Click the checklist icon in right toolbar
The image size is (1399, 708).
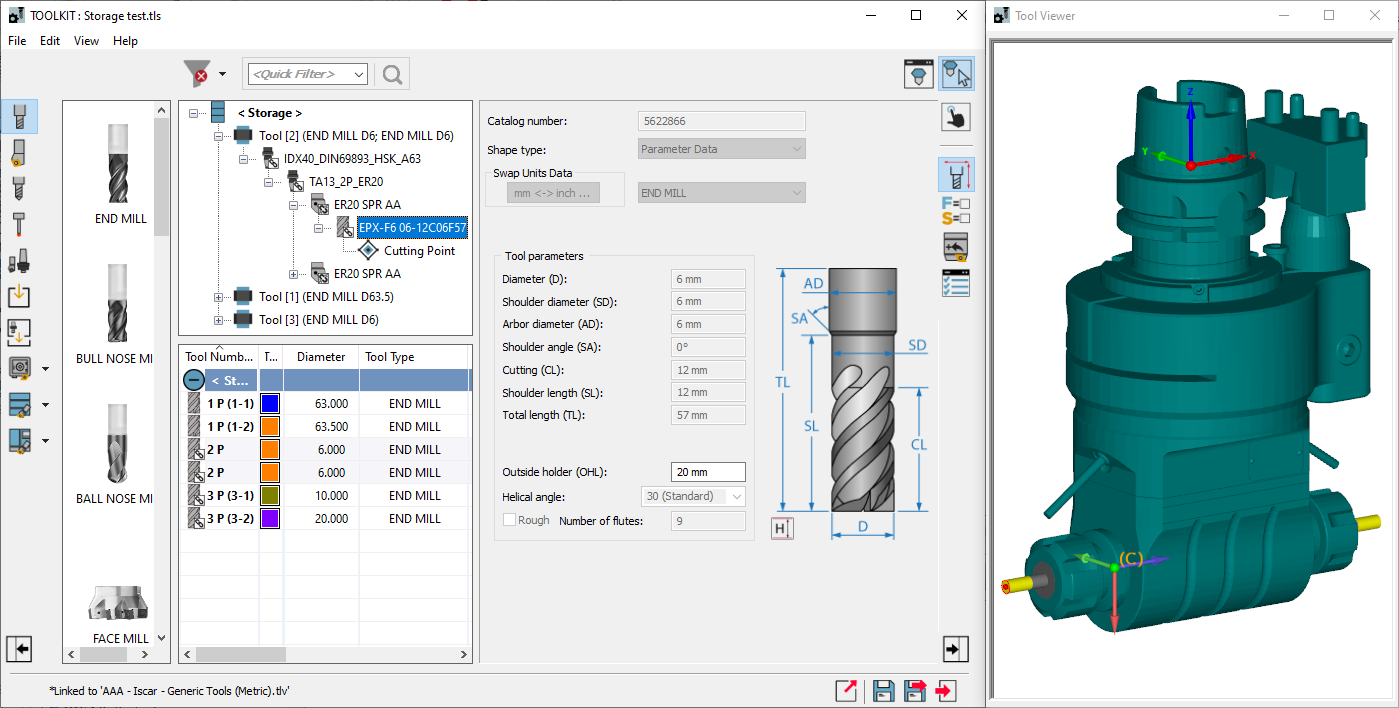click(x=956, y=283)
